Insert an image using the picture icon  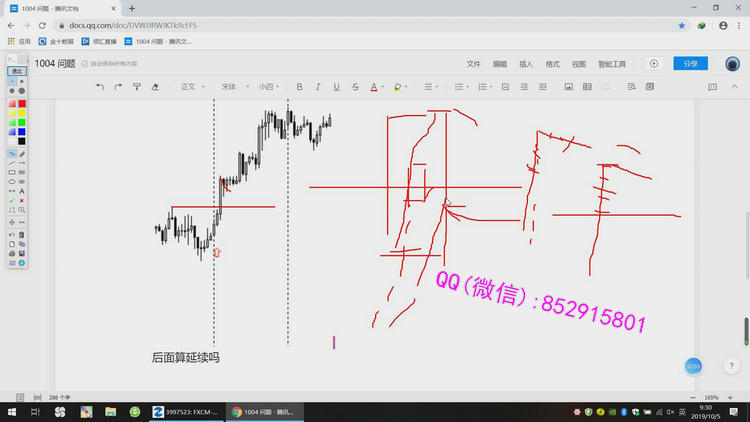(x=569, y=87)
